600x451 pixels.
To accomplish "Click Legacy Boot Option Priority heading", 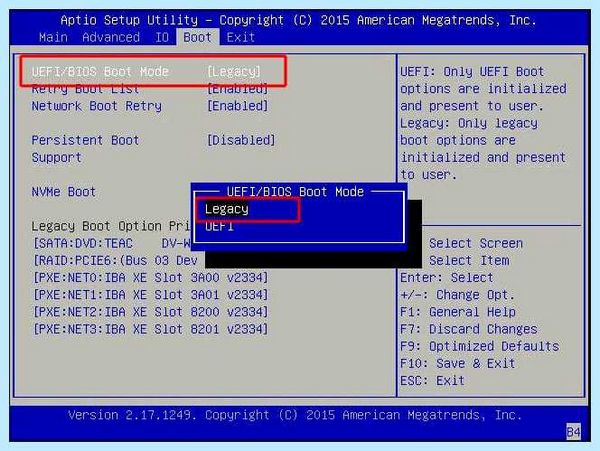I will pyautogui.click(x=111, y=226).
